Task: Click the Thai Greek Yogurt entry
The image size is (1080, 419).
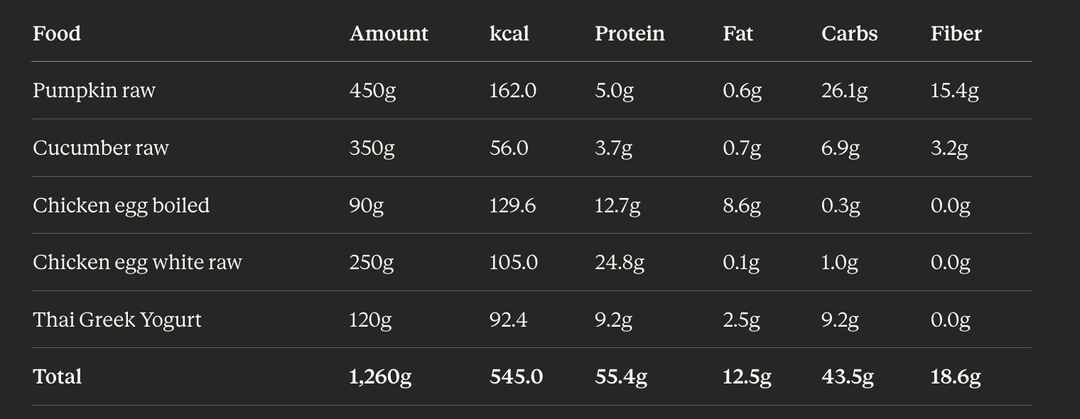Action: (x=117, y=320)
